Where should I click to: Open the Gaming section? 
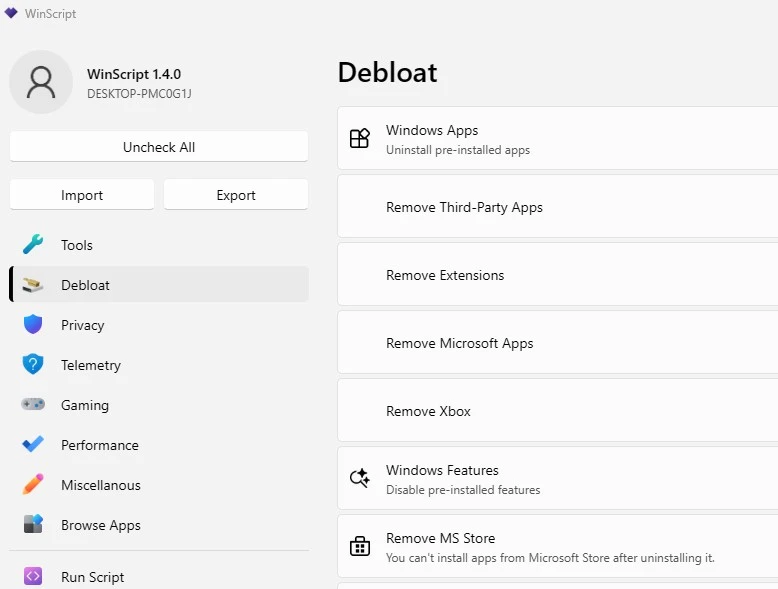tap(159, 404)
